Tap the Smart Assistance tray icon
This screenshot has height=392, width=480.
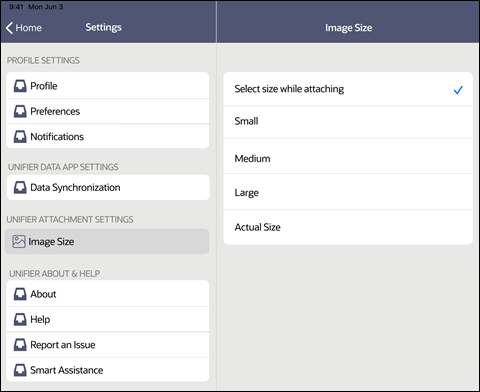tap(20, 370)
